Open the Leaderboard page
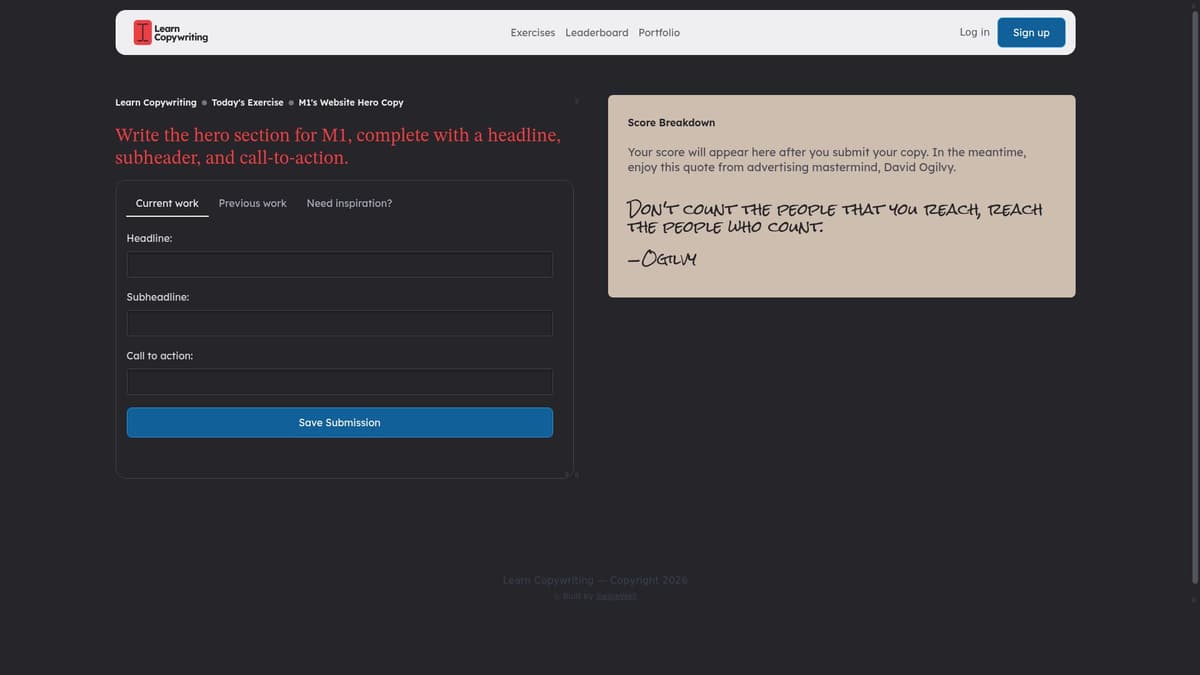The image size is (1200, 675). pos(596,32)
